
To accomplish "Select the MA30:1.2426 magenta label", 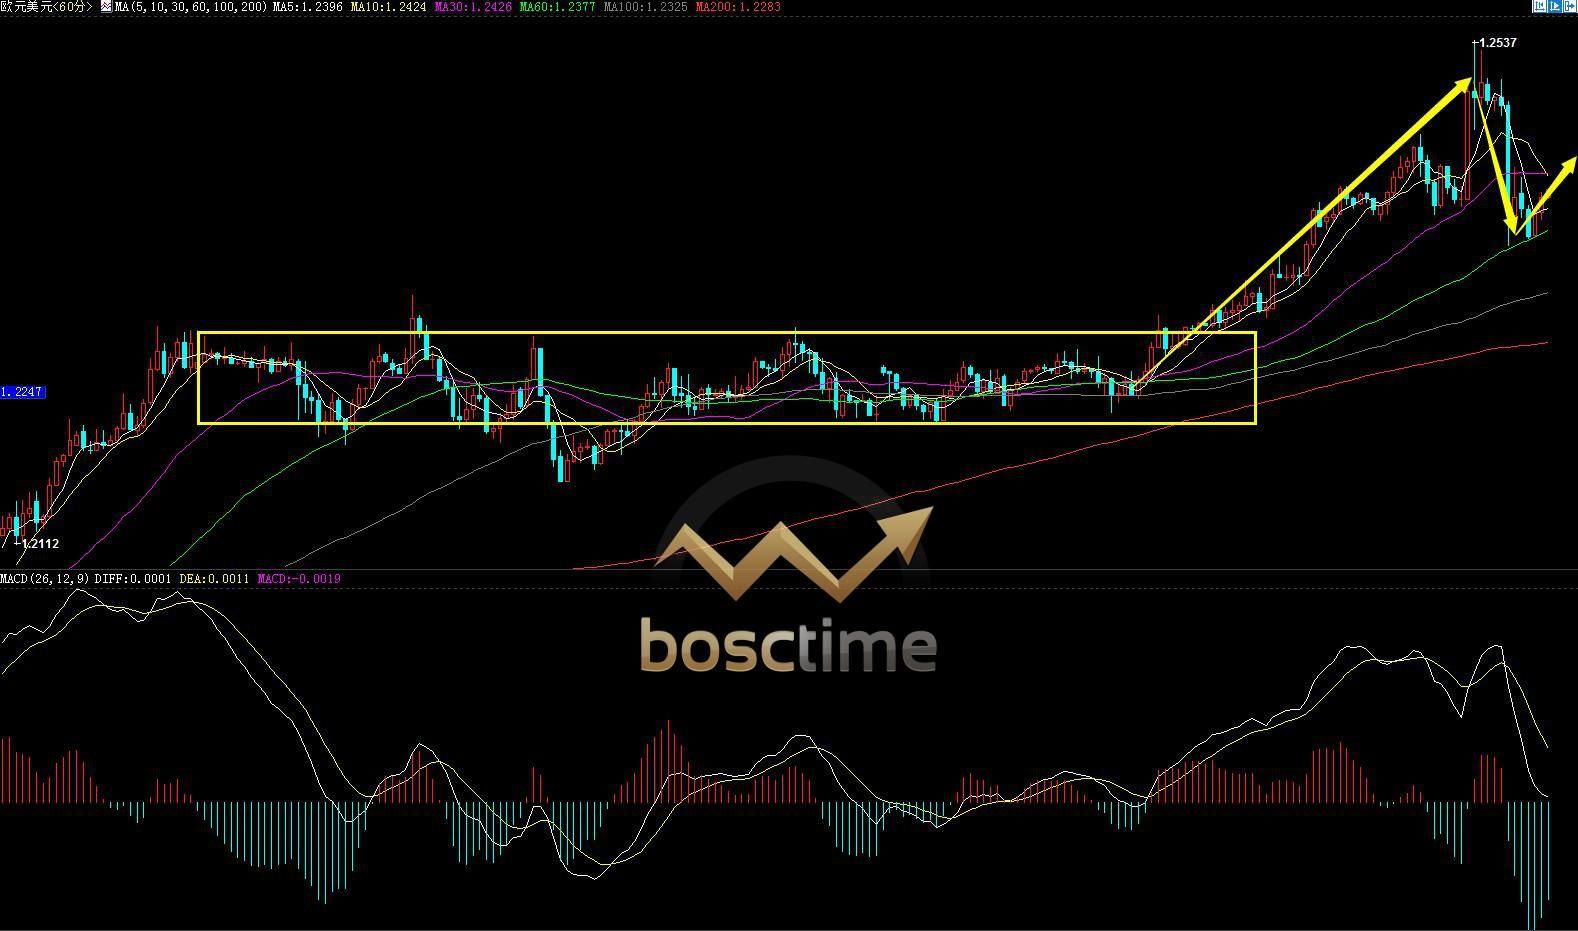I will point(472,6).
